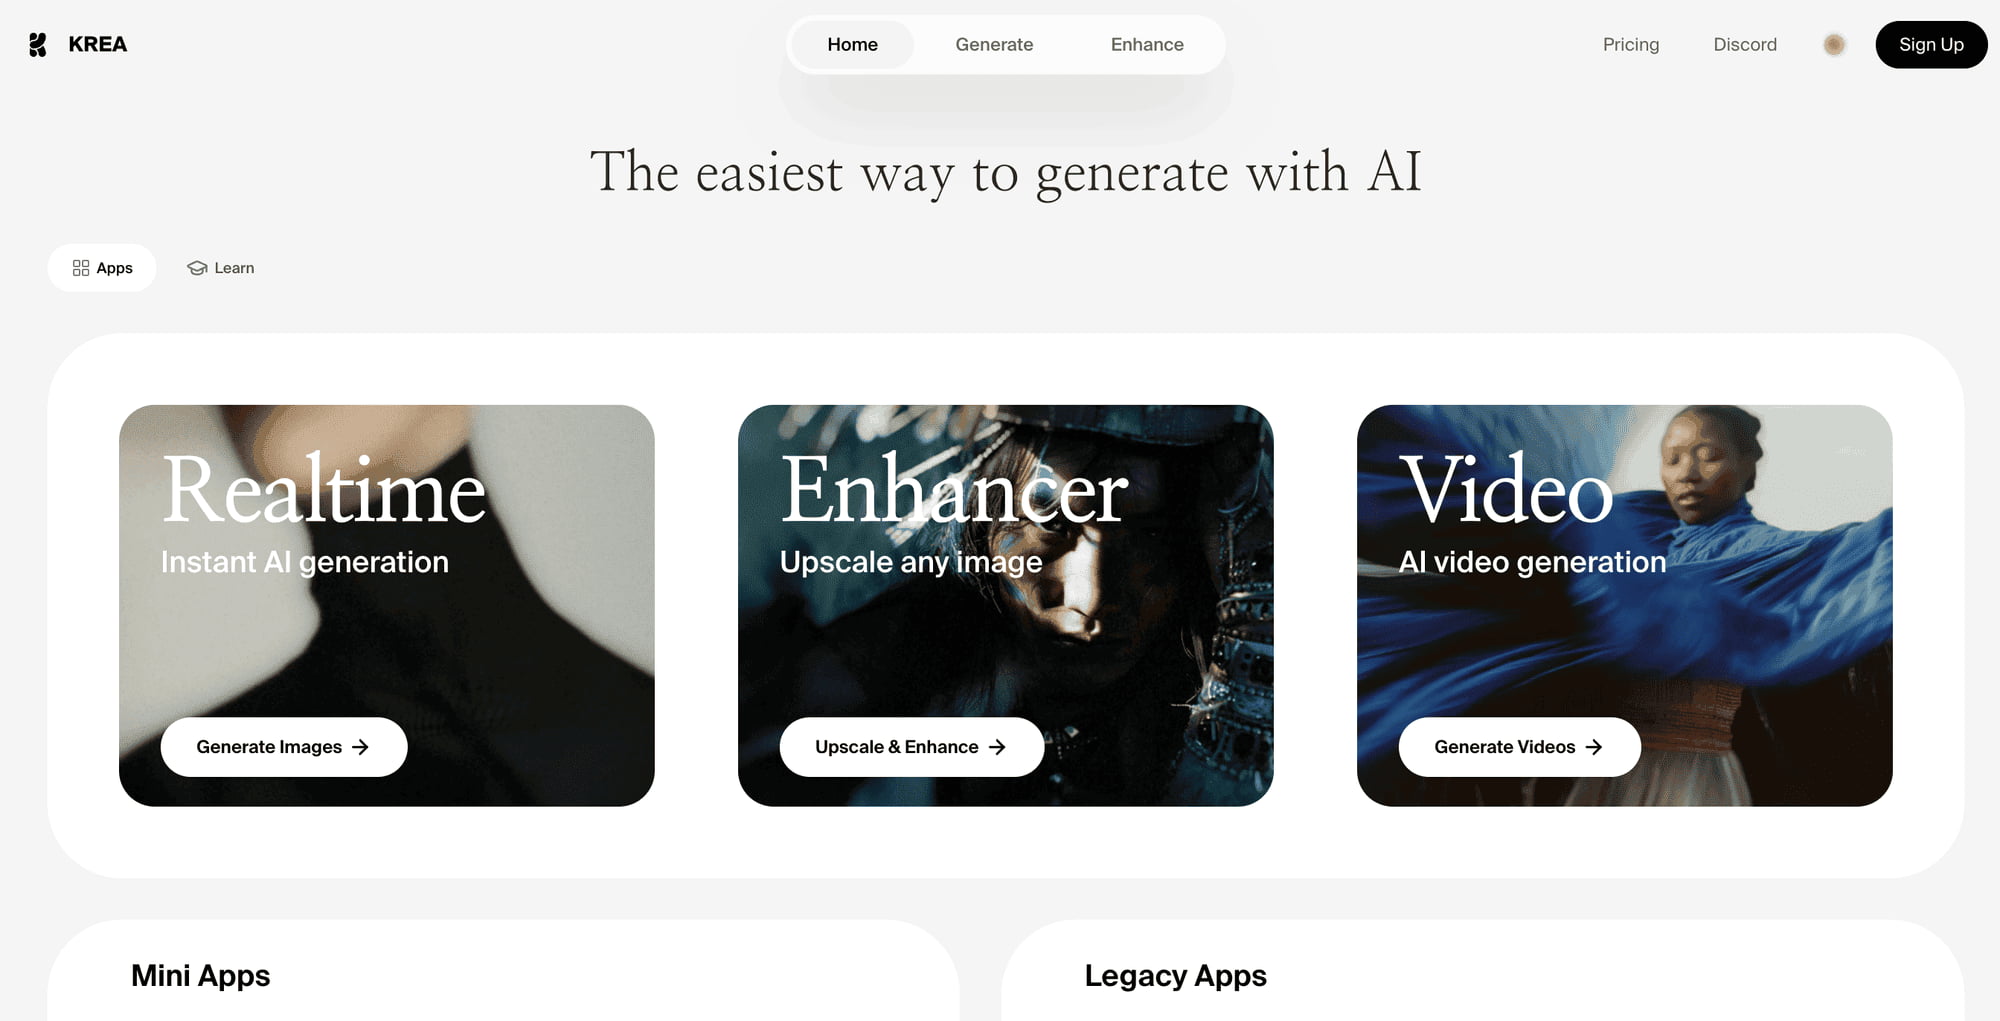2000x1021 pixels.
Task: Click arrow icon on Generate Images
Action: point(361,747)
